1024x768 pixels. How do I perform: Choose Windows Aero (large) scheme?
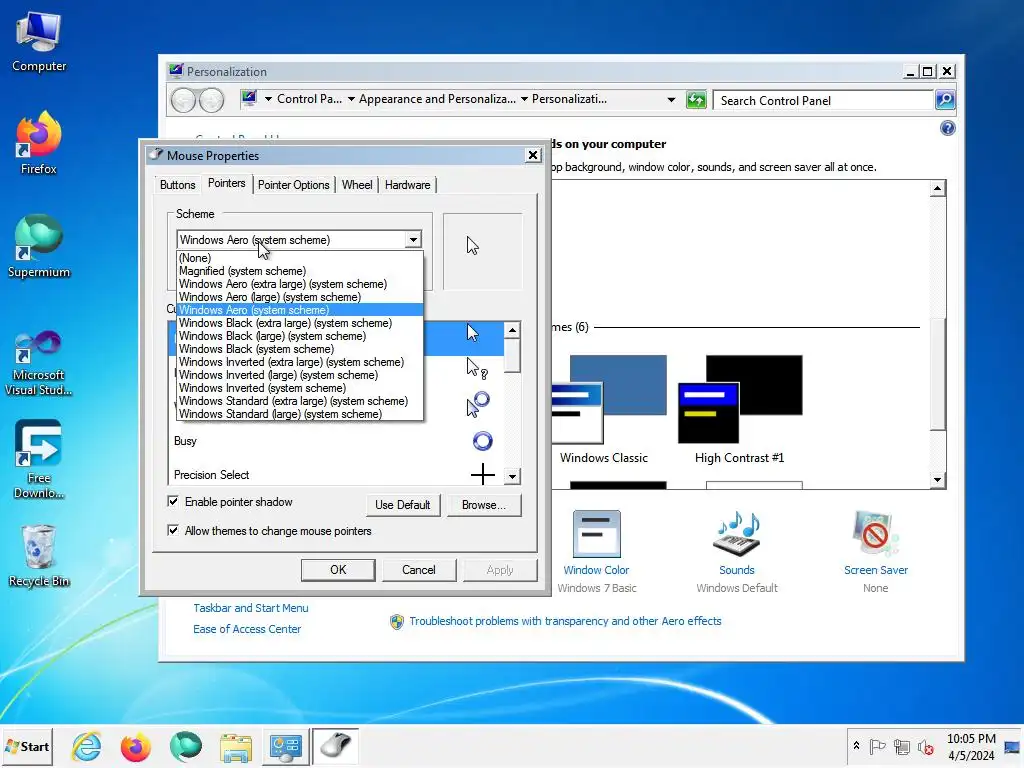[300, 297]
